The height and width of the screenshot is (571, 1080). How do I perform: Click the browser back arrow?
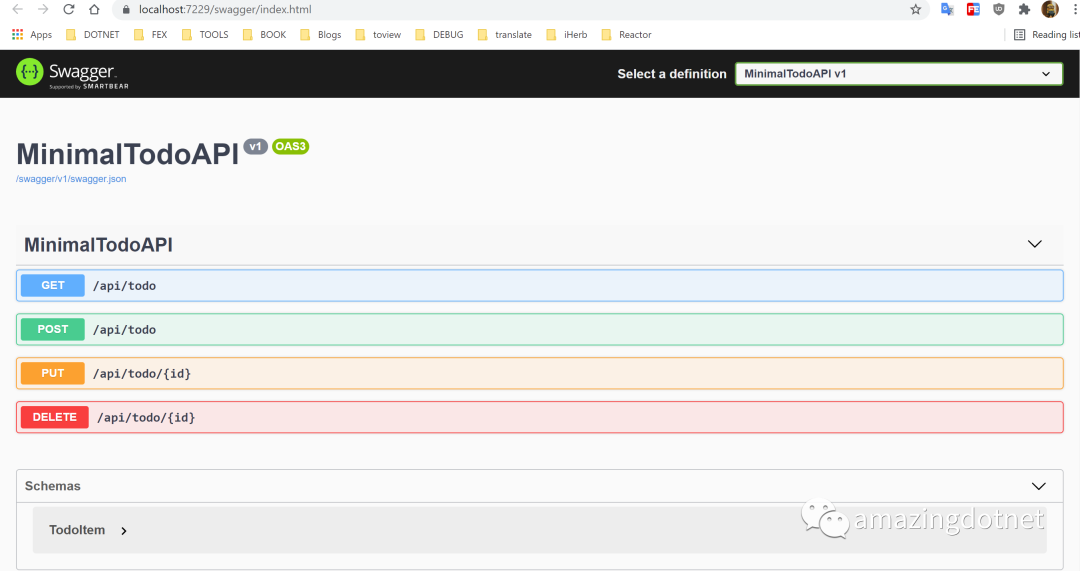[x=18, y=9]
